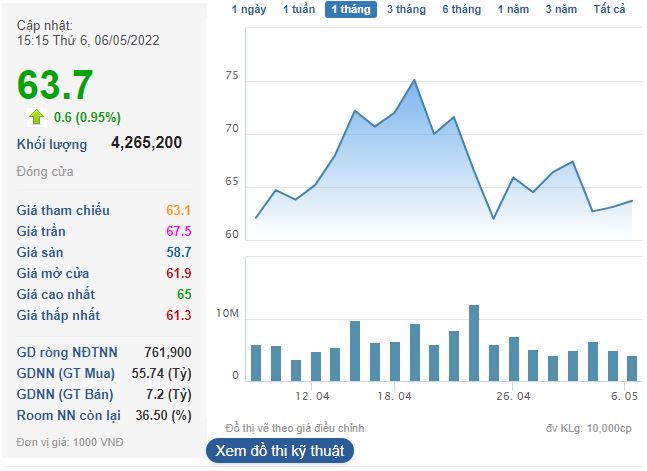Switch chart to '1 tuần' range
Screen dimensions: 647x471
coord(299,9)
